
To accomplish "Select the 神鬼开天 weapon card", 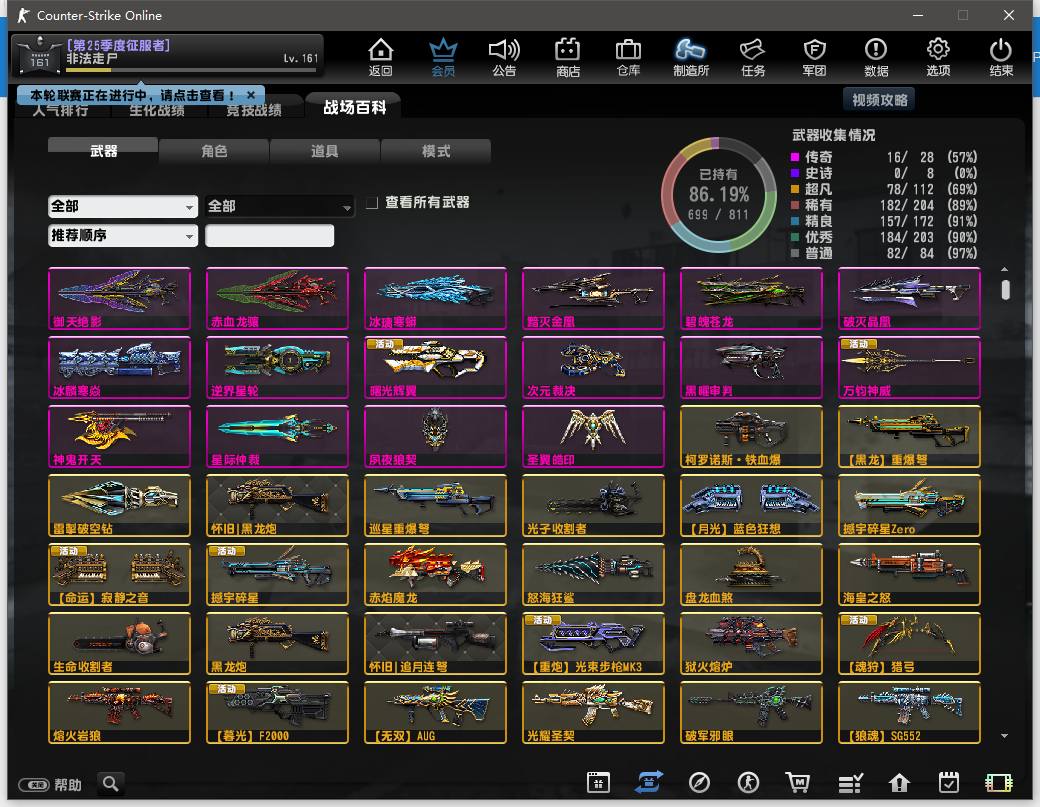I will tap(119, 436).
